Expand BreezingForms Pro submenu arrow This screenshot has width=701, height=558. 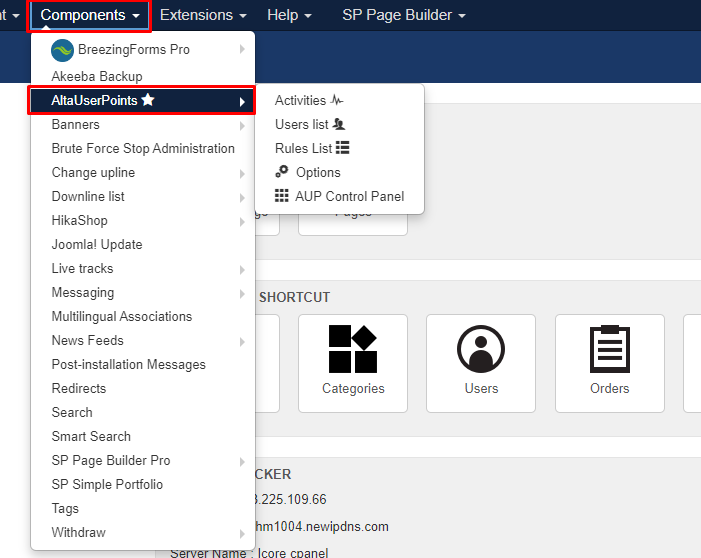(x=242, y=49)
